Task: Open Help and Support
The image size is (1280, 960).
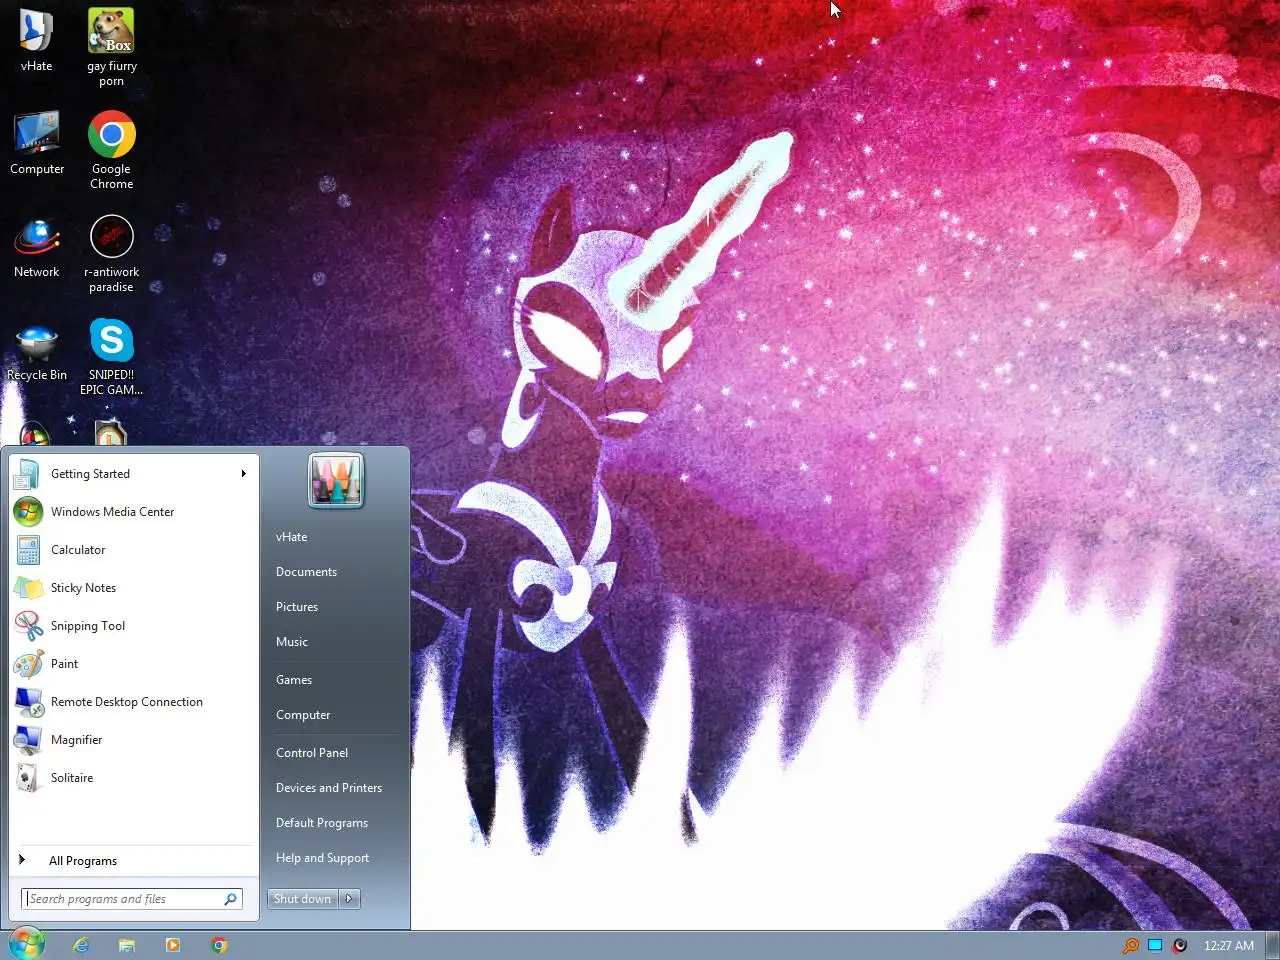Action: click(x=322, y=858)
